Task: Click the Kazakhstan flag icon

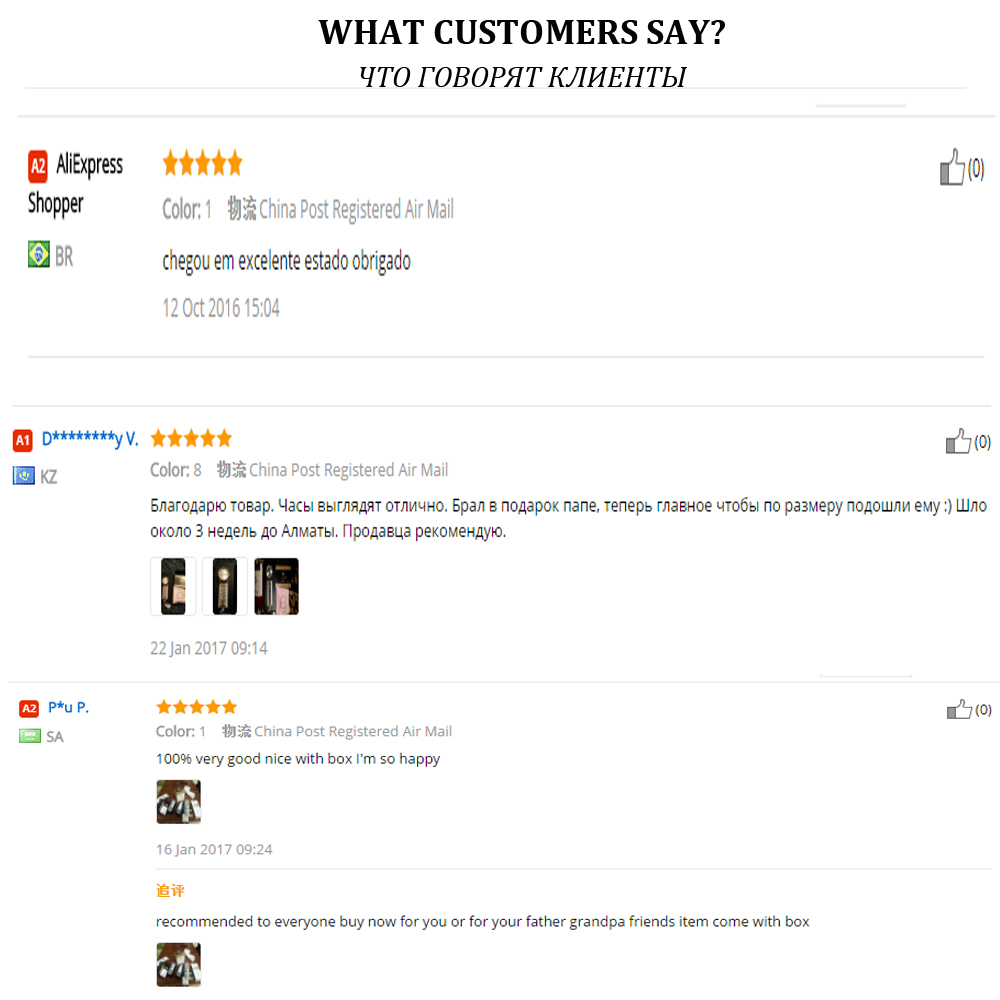Action: 24,476
